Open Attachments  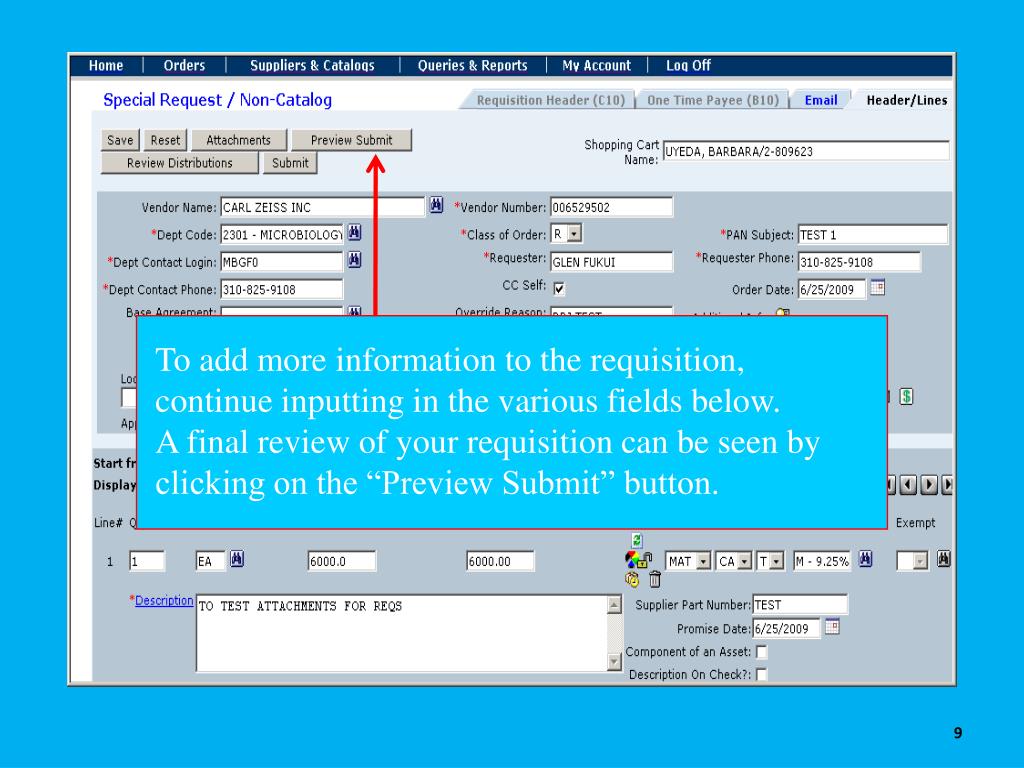(238, 140)
